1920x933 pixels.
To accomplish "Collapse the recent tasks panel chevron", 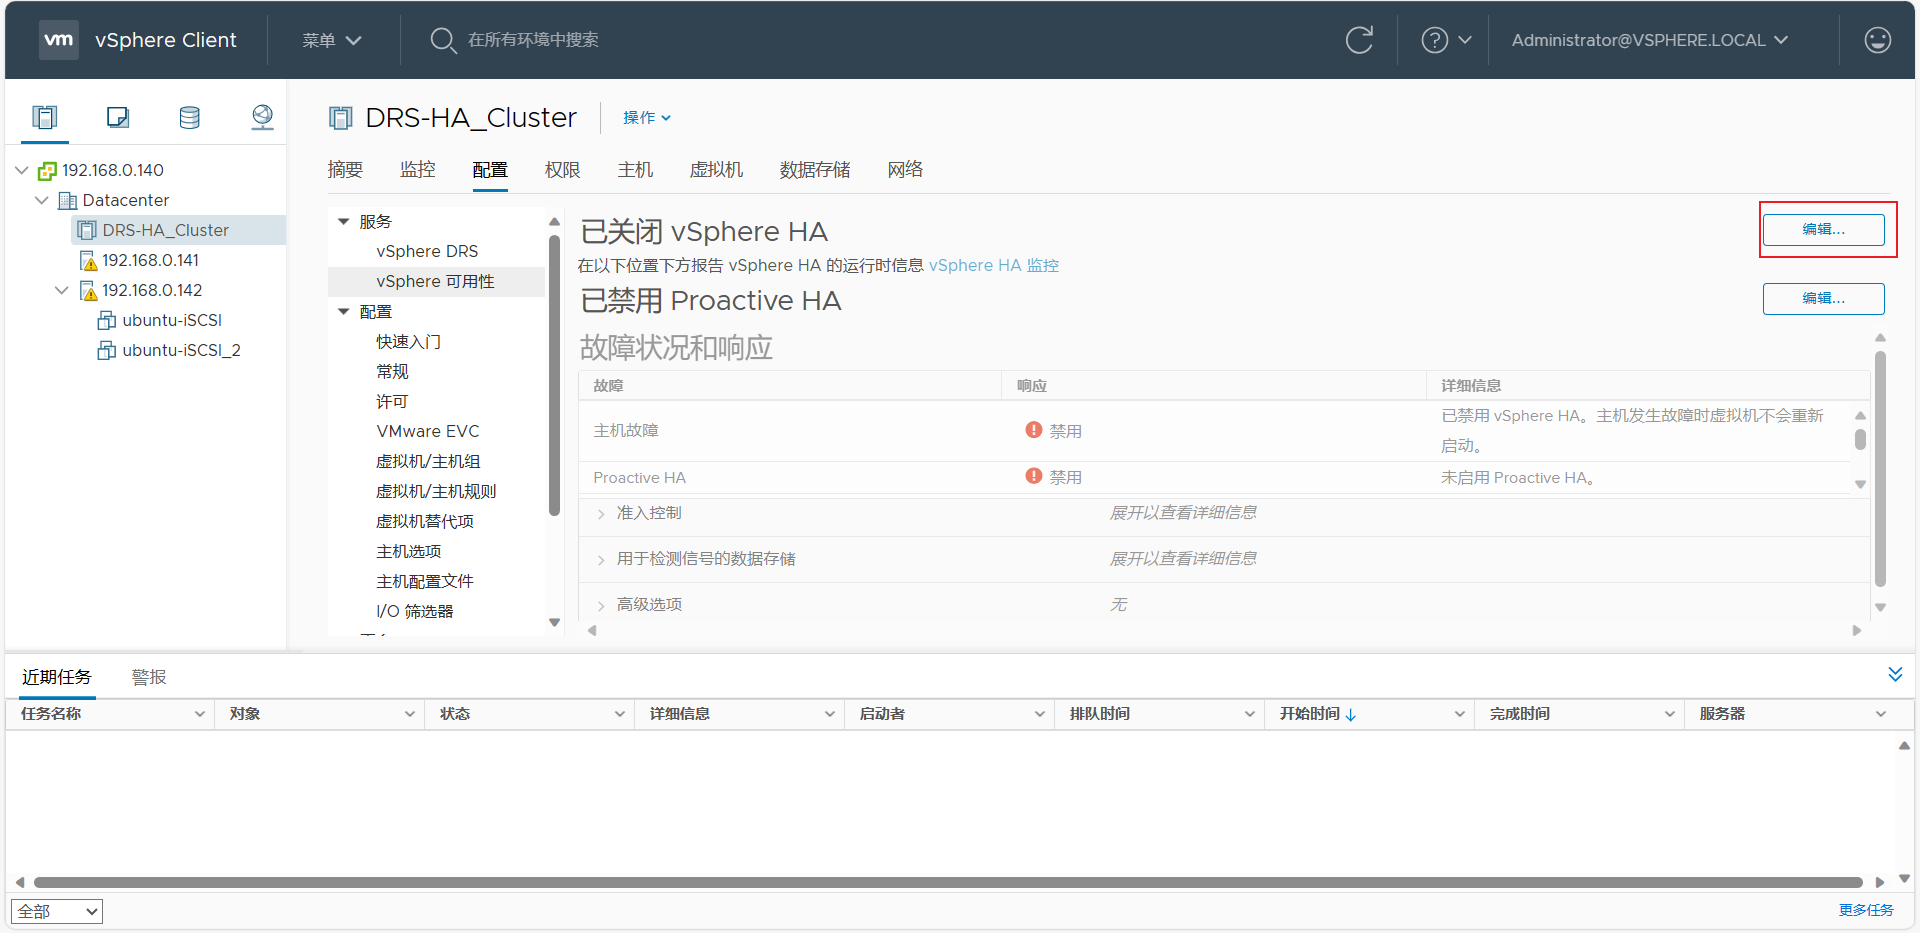I will 1894,674.
